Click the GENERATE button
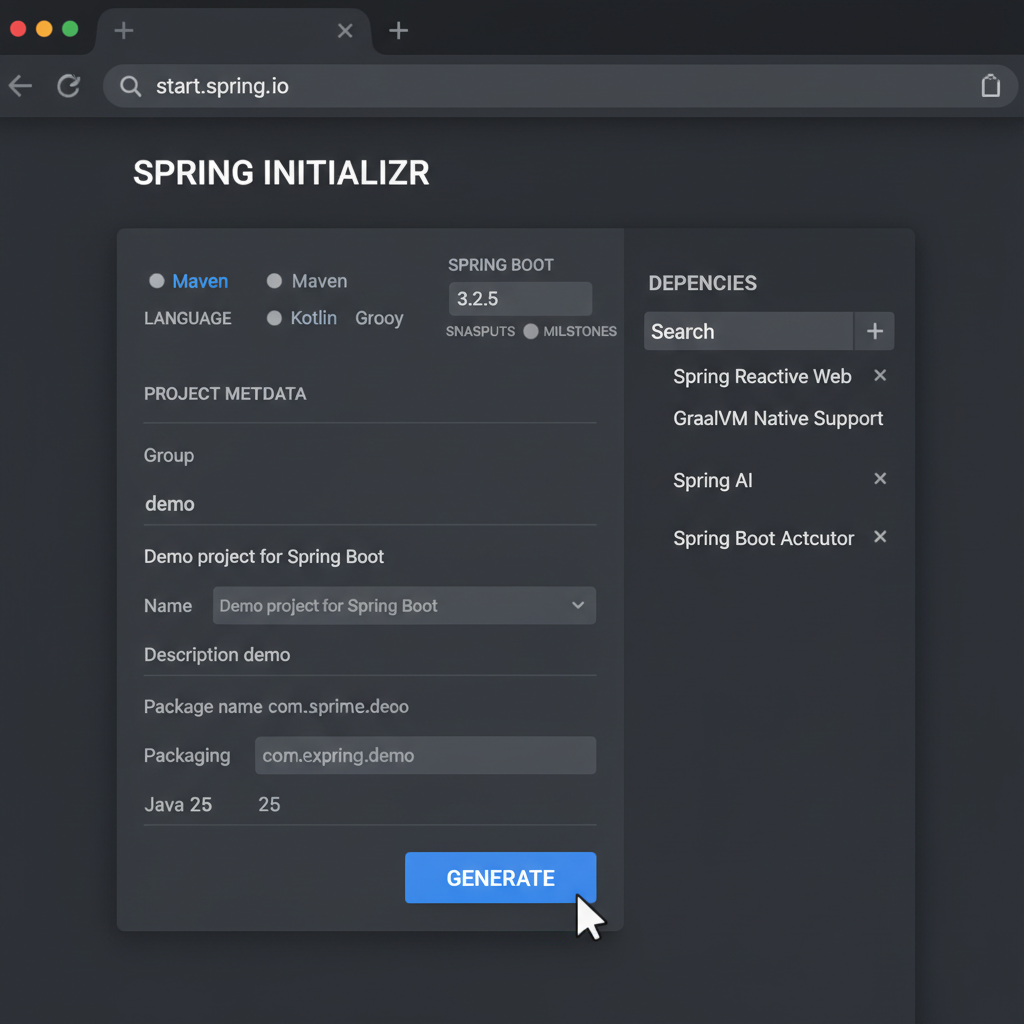The width and height of the screenshot is (1024, 1024). pyautogui.click(x=500, y=878)
